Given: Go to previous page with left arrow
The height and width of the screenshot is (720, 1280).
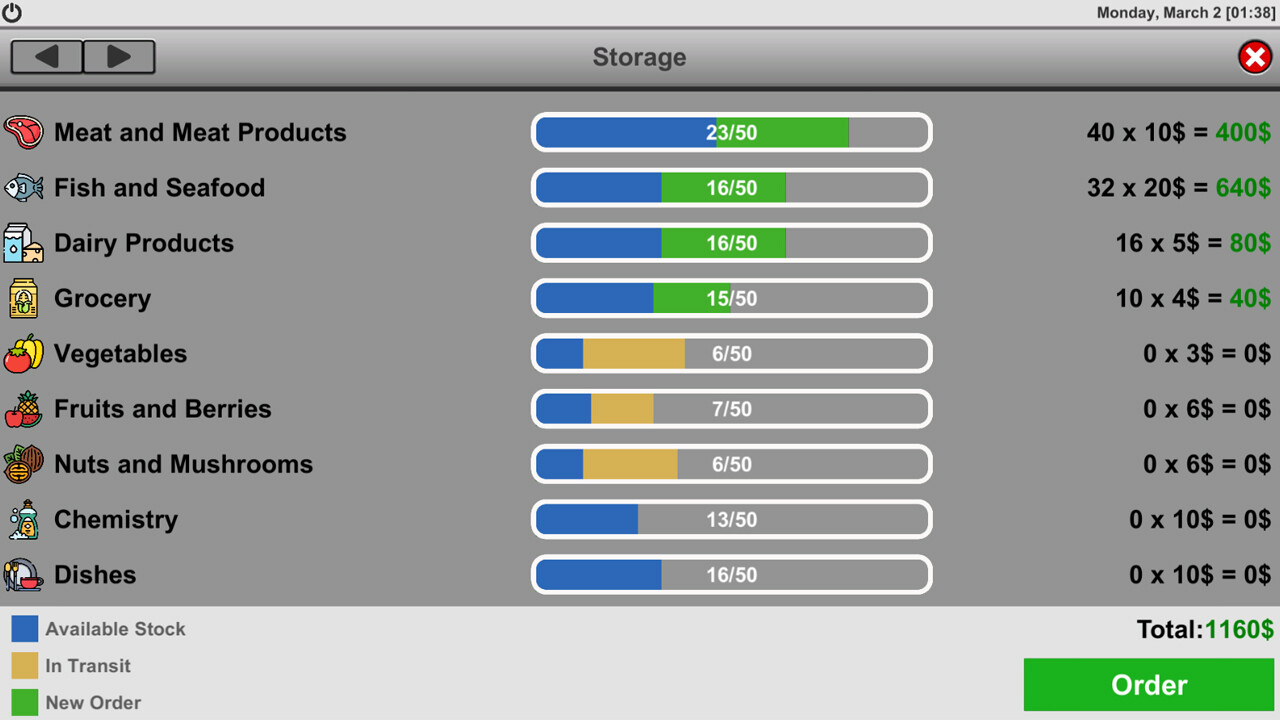Looking at the screenshot, I should tap(46, 57).
